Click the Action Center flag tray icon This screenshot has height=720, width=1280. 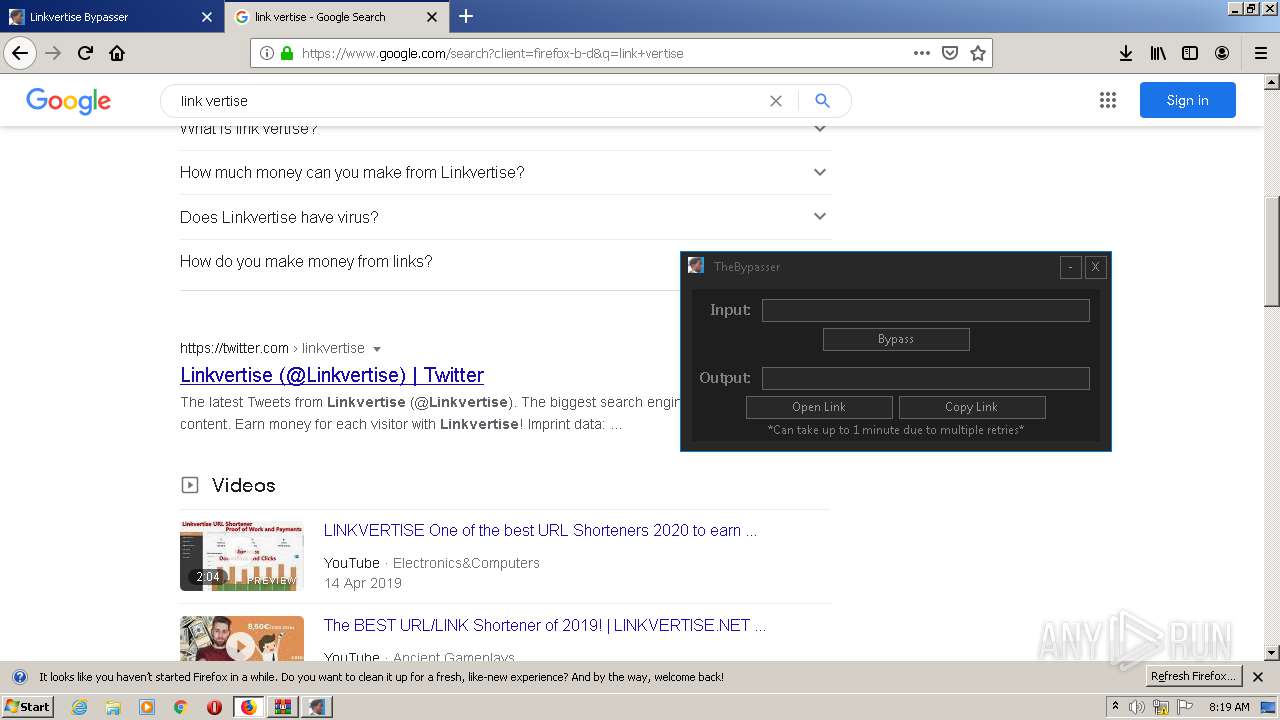pyautogui.click(x=1186, y=707)
